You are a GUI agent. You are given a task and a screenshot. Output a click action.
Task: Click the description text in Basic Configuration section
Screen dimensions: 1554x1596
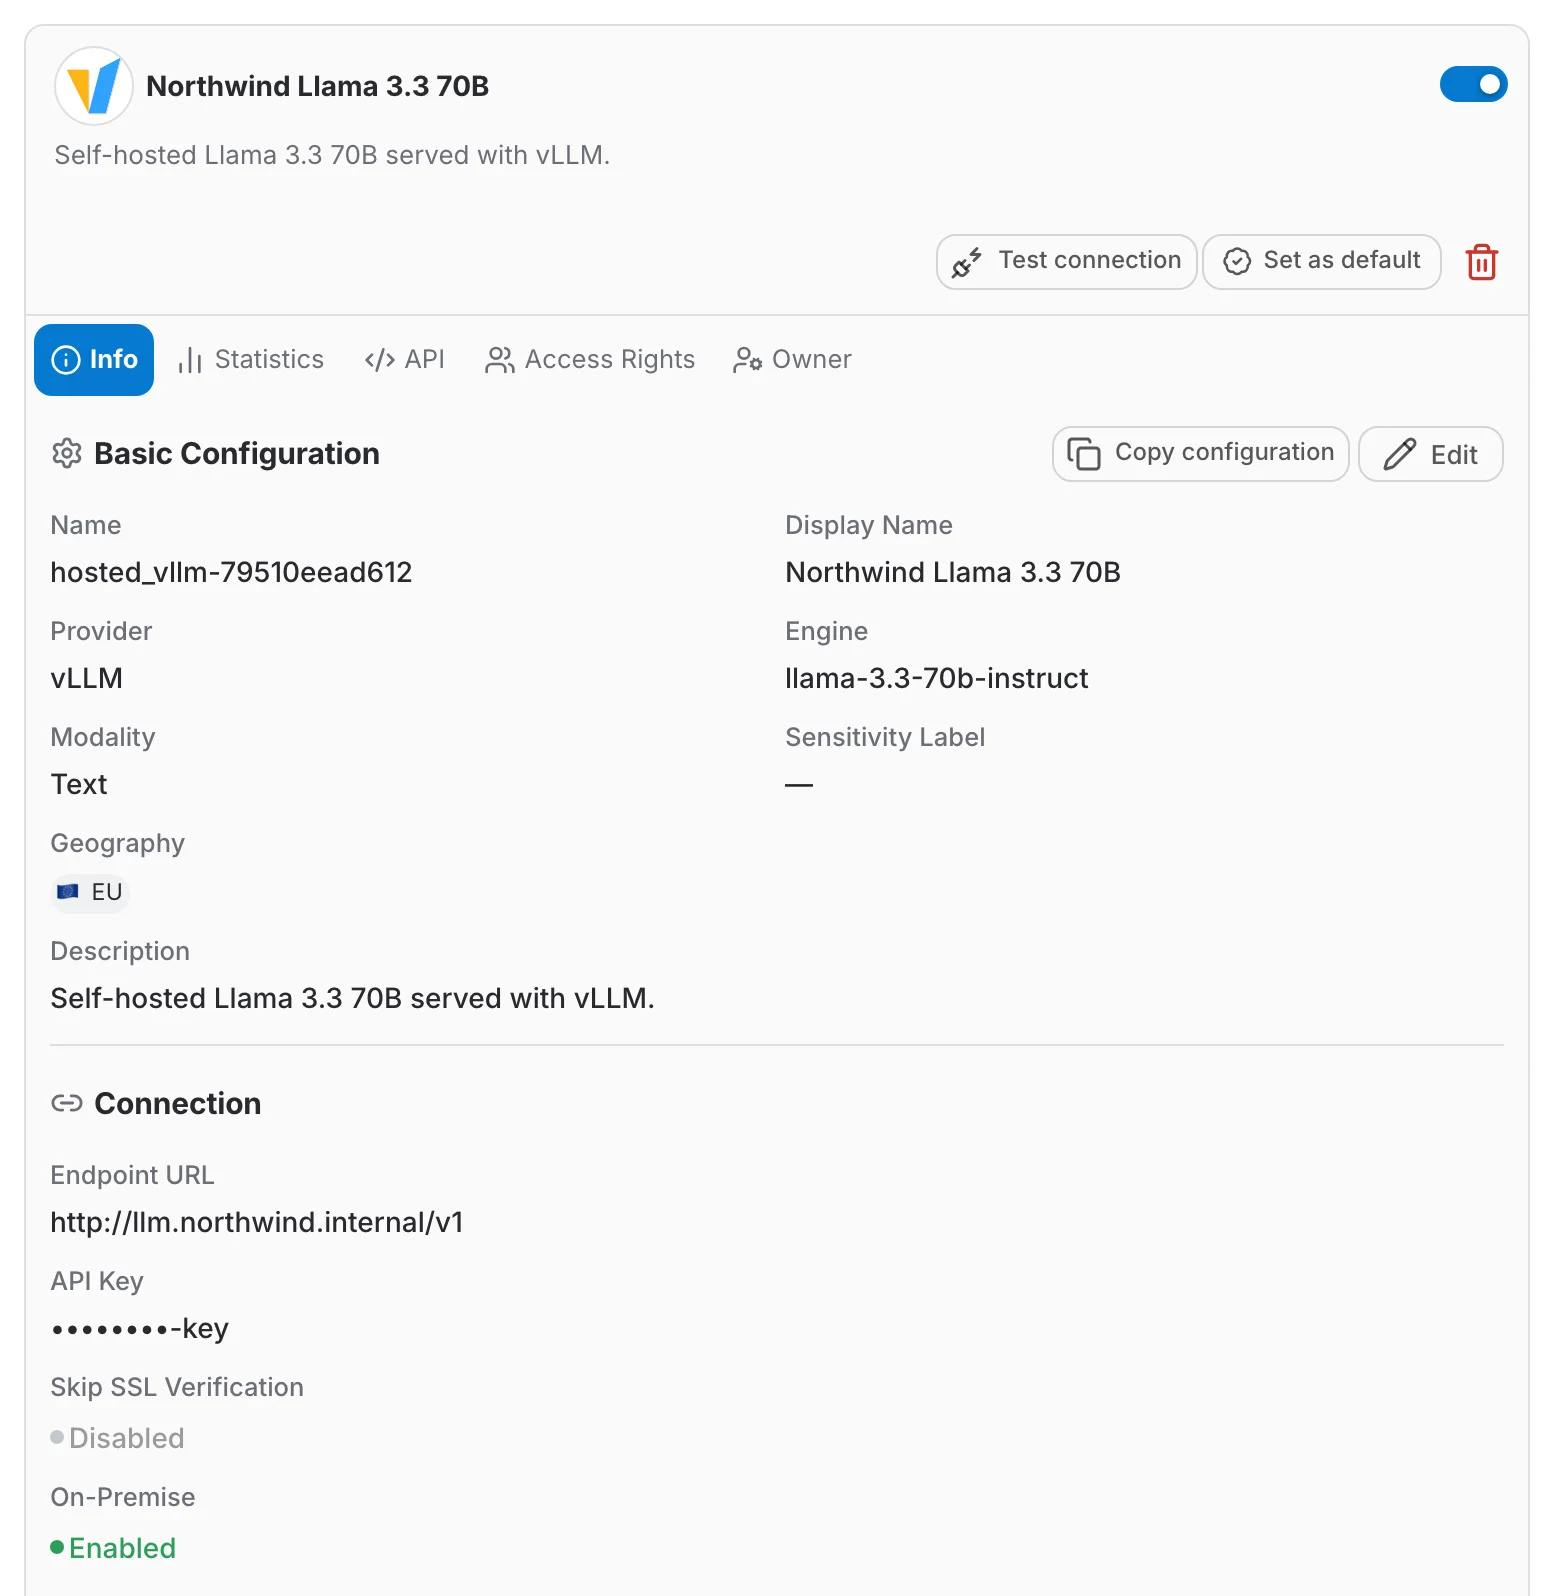click(352, 998)
